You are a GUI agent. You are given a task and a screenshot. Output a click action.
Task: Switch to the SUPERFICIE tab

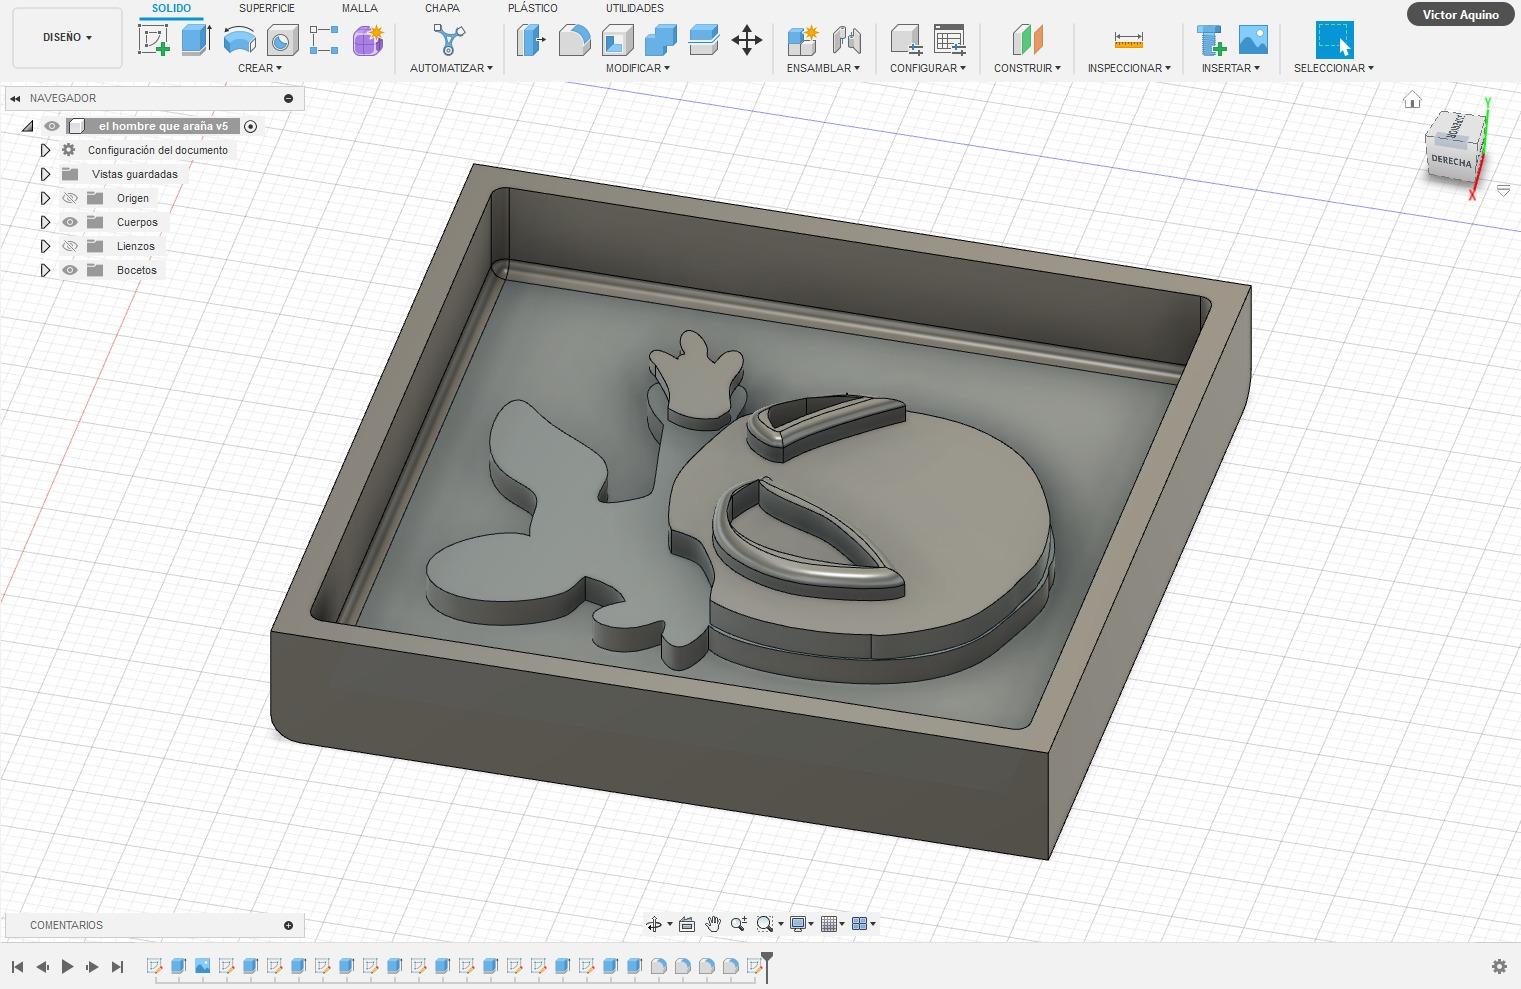[267, 8]
